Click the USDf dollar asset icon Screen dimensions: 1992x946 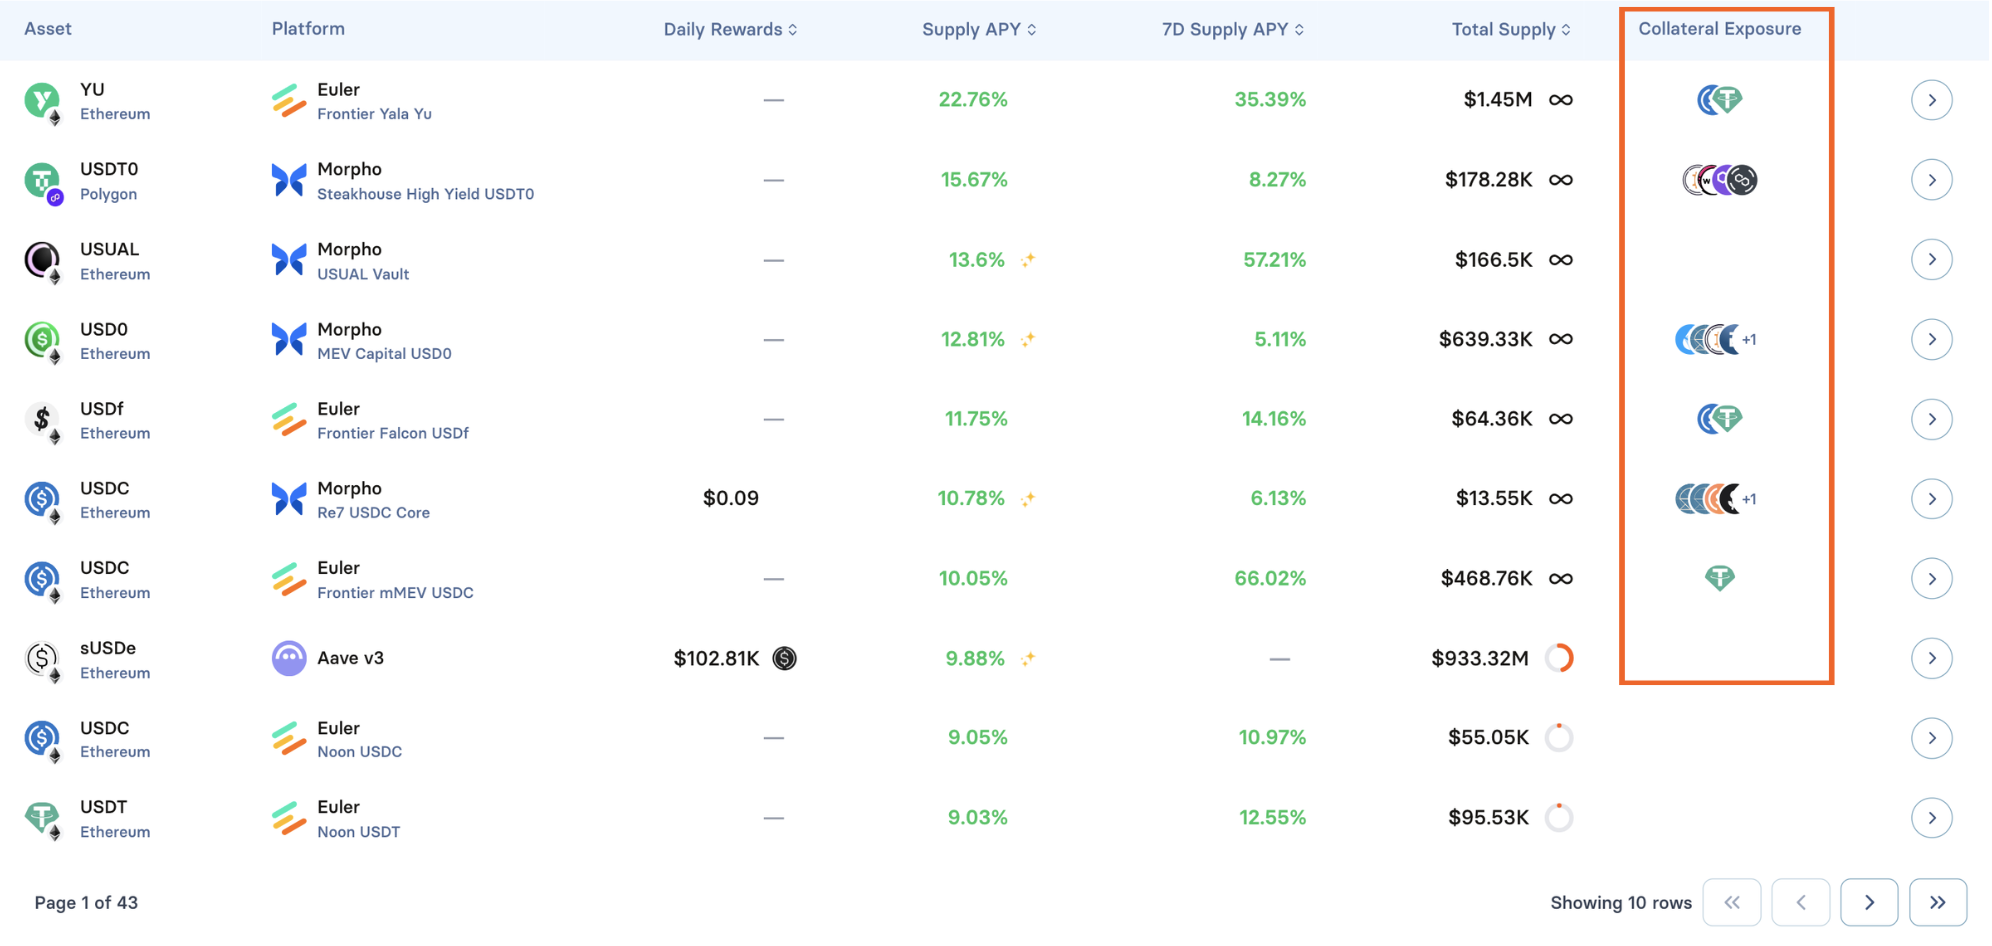(x=42, y=420)
